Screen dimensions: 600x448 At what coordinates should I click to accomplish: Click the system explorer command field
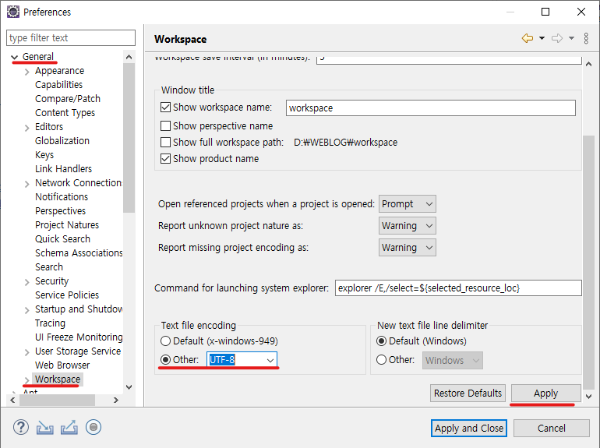coord(458,288)
